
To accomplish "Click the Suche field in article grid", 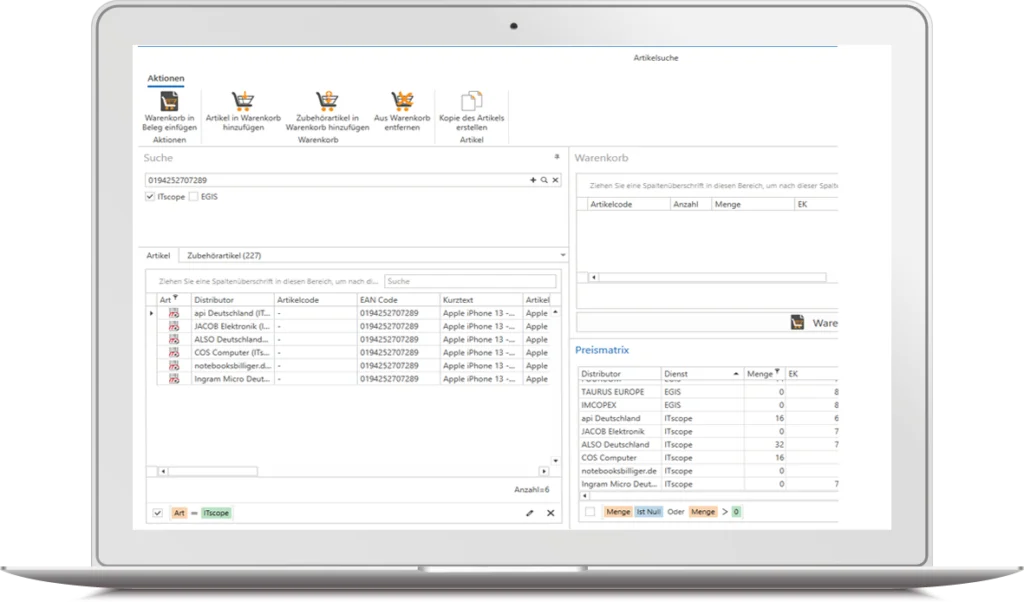I will point(469,282).
